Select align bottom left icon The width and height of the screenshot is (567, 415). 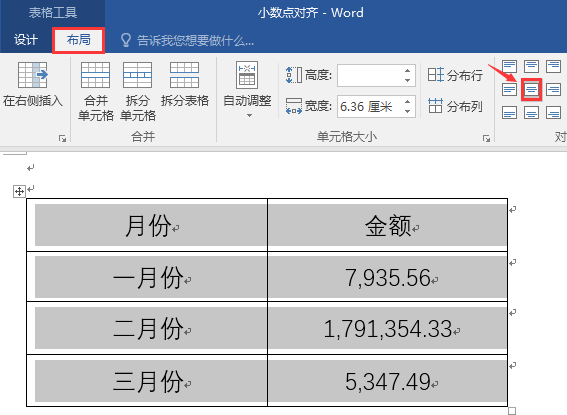[x=510, y=113]
